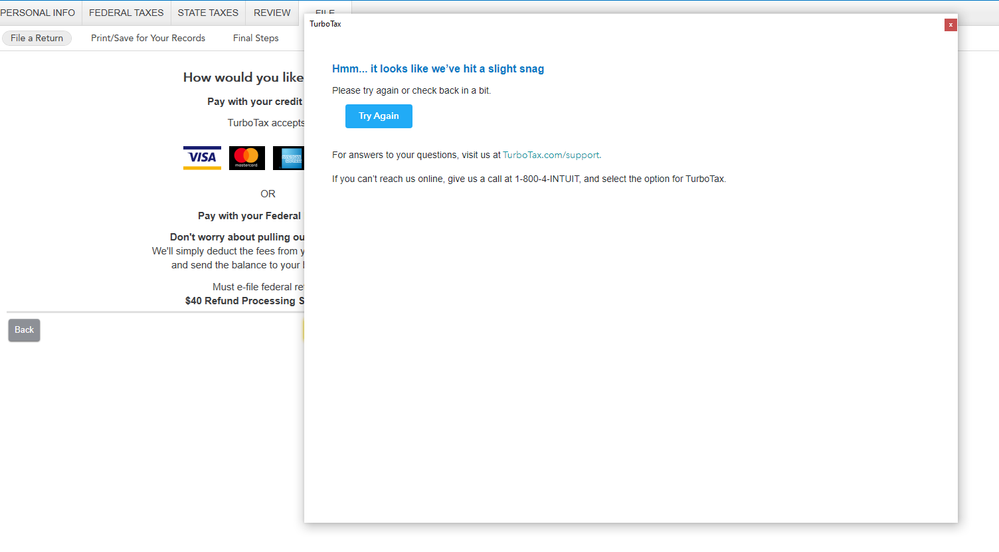Jump to Final Steps section
Viewport: 999px width, 552px height.
tap(255, 38)
